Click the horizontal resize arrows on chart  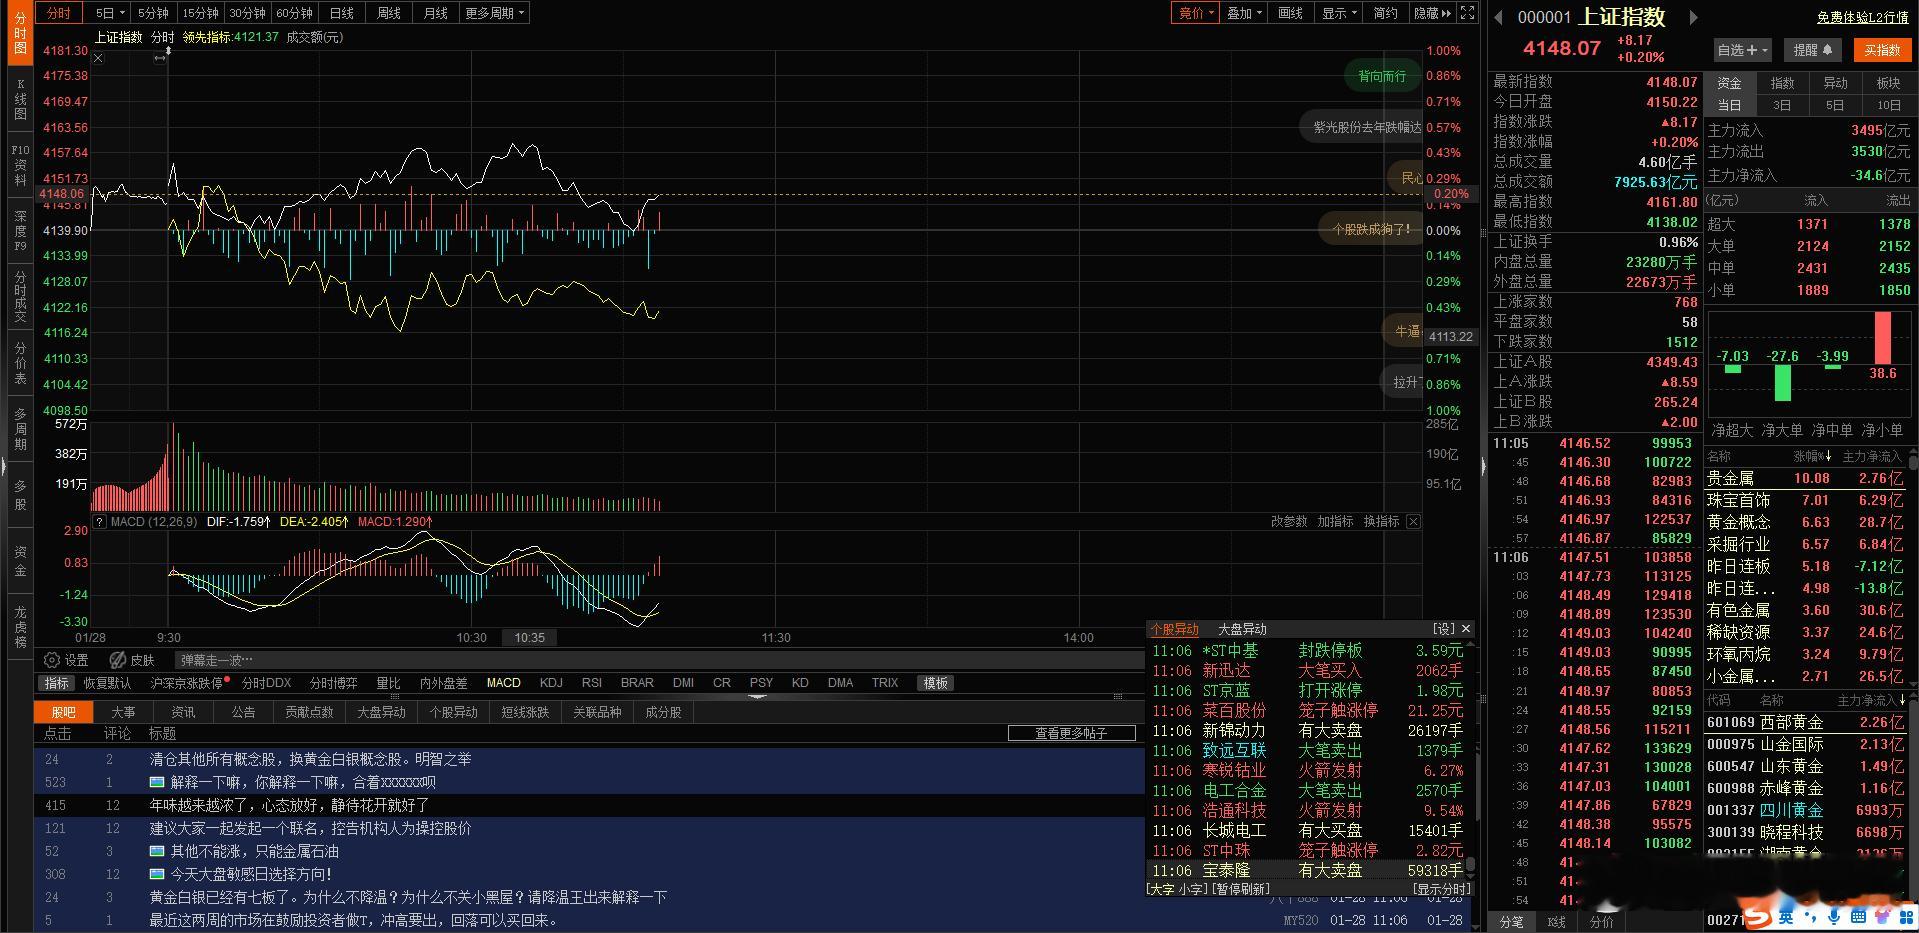click(x=159, y=58)
